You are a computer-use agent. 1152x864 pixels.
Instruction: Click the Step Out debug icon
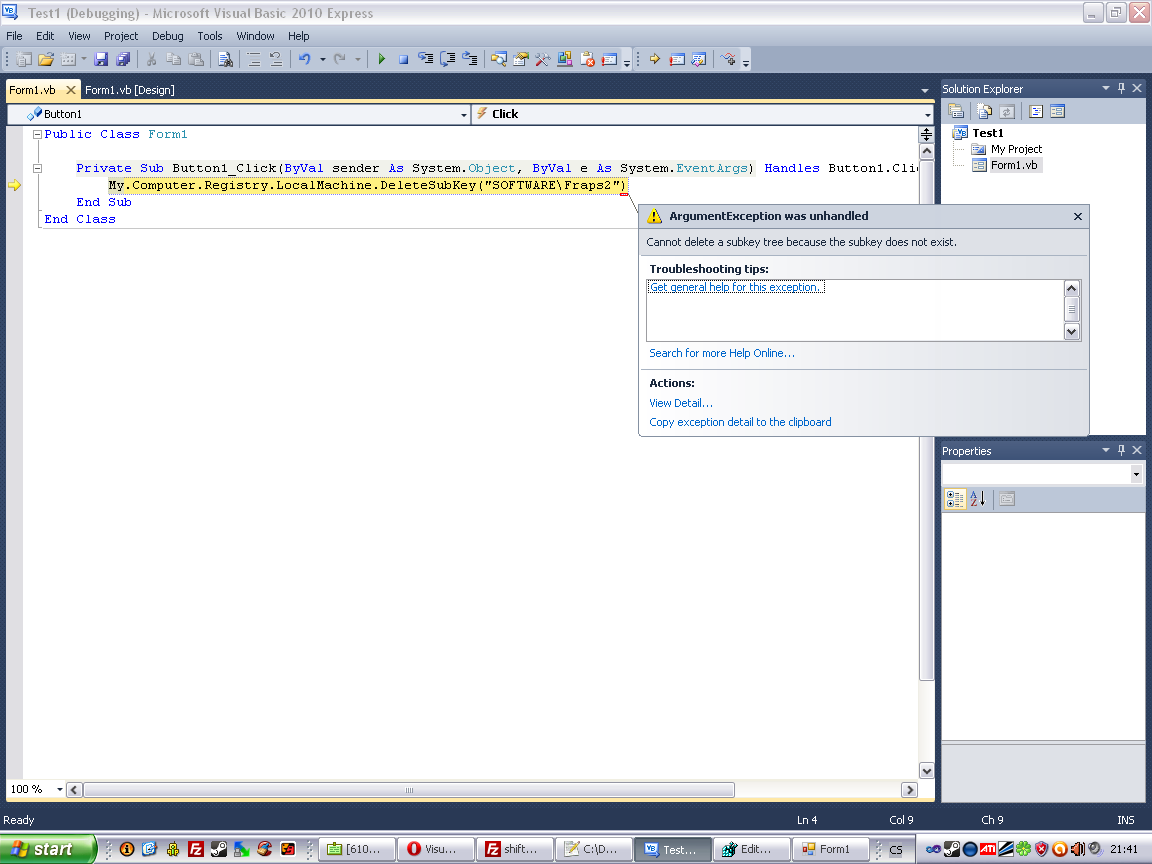[469, 60]
